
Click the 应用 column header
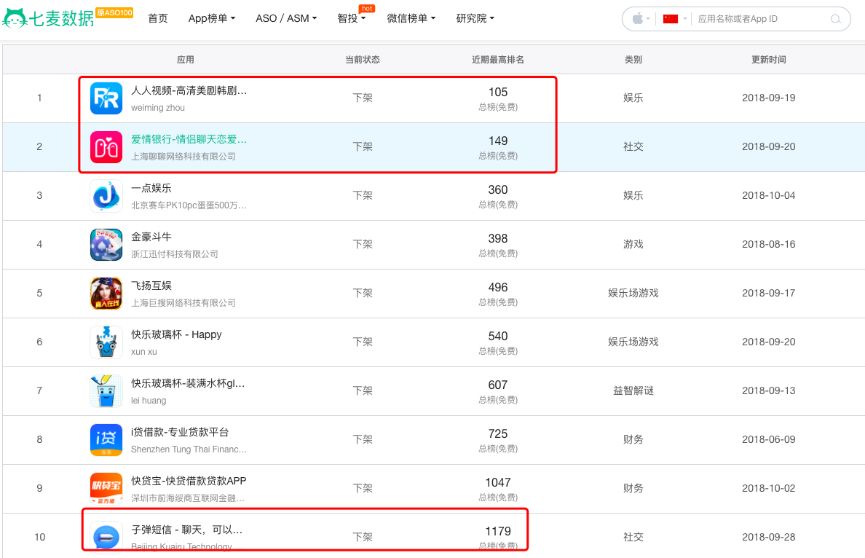point(185,60)
